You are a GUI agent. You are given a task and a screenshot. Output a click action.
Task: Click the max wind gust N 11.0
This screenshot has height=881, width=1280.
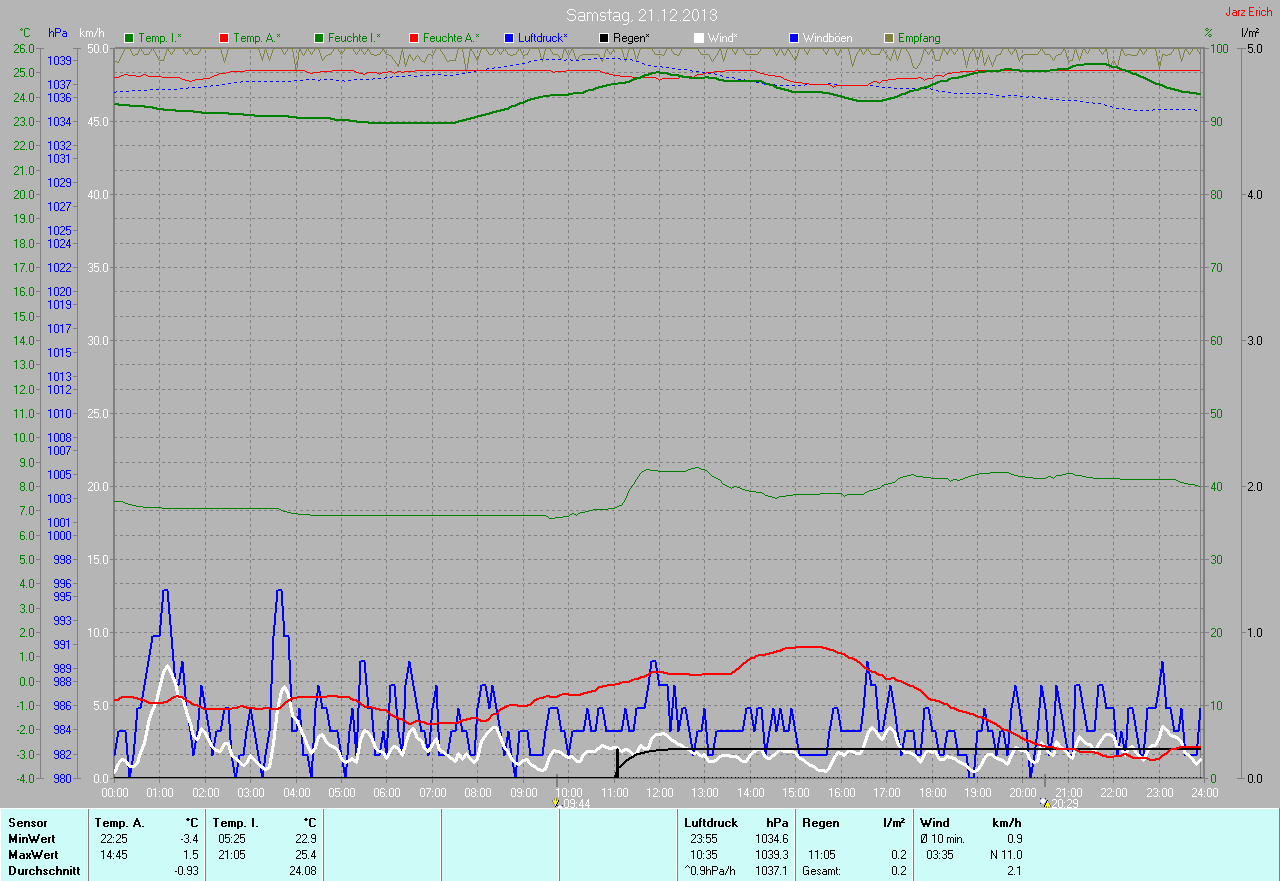(1004, 855)
